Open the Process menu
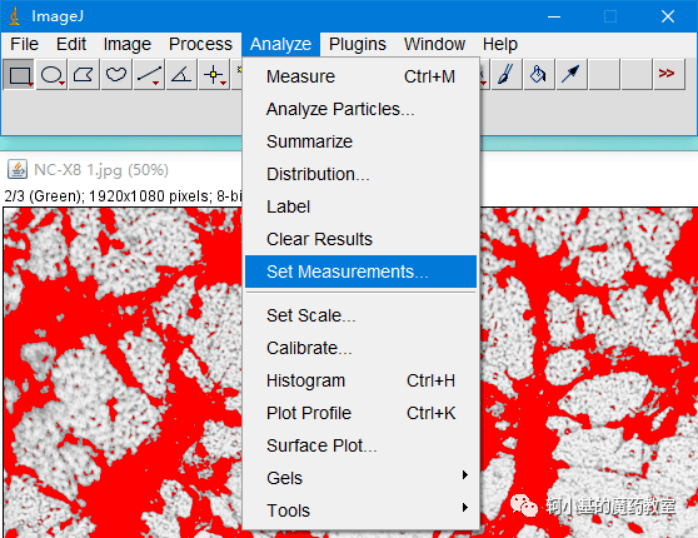The height and width of the screenshot is (538, 698). pos(200,44)
